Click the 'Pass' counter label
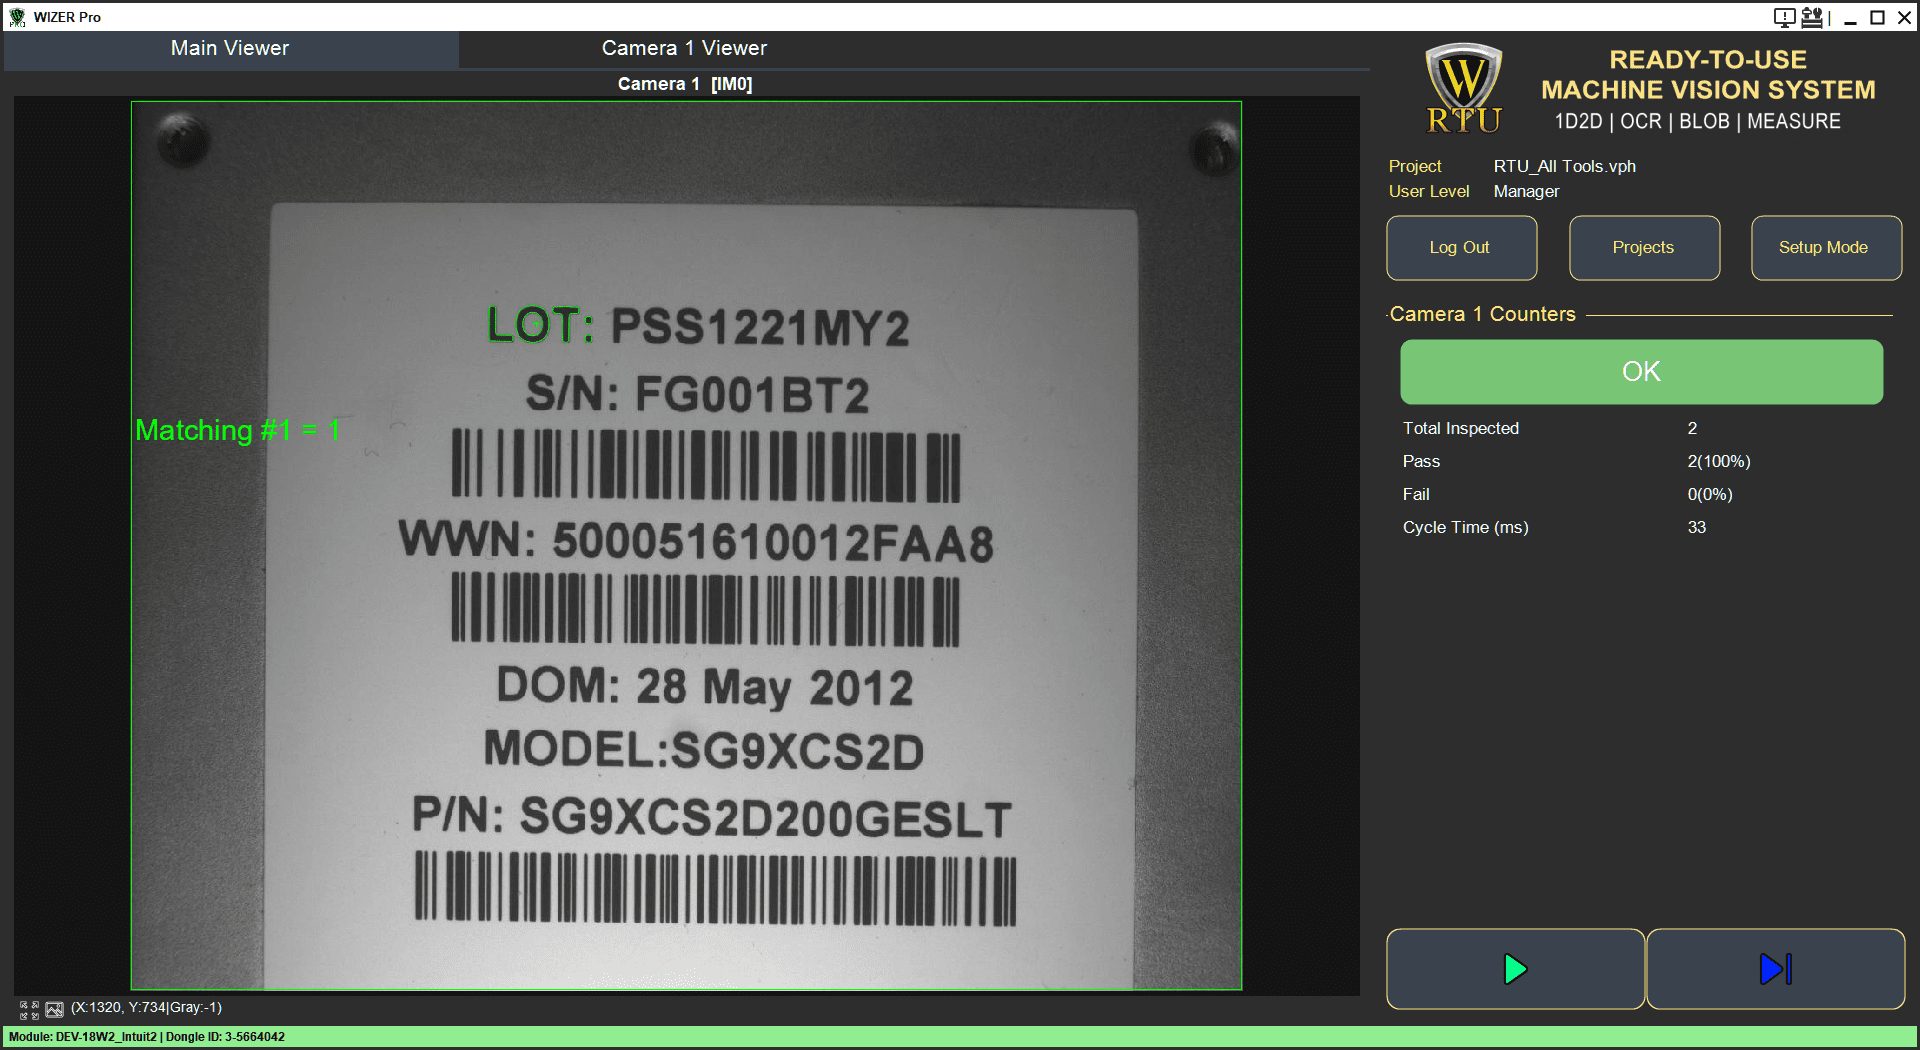 [1421, 461]
